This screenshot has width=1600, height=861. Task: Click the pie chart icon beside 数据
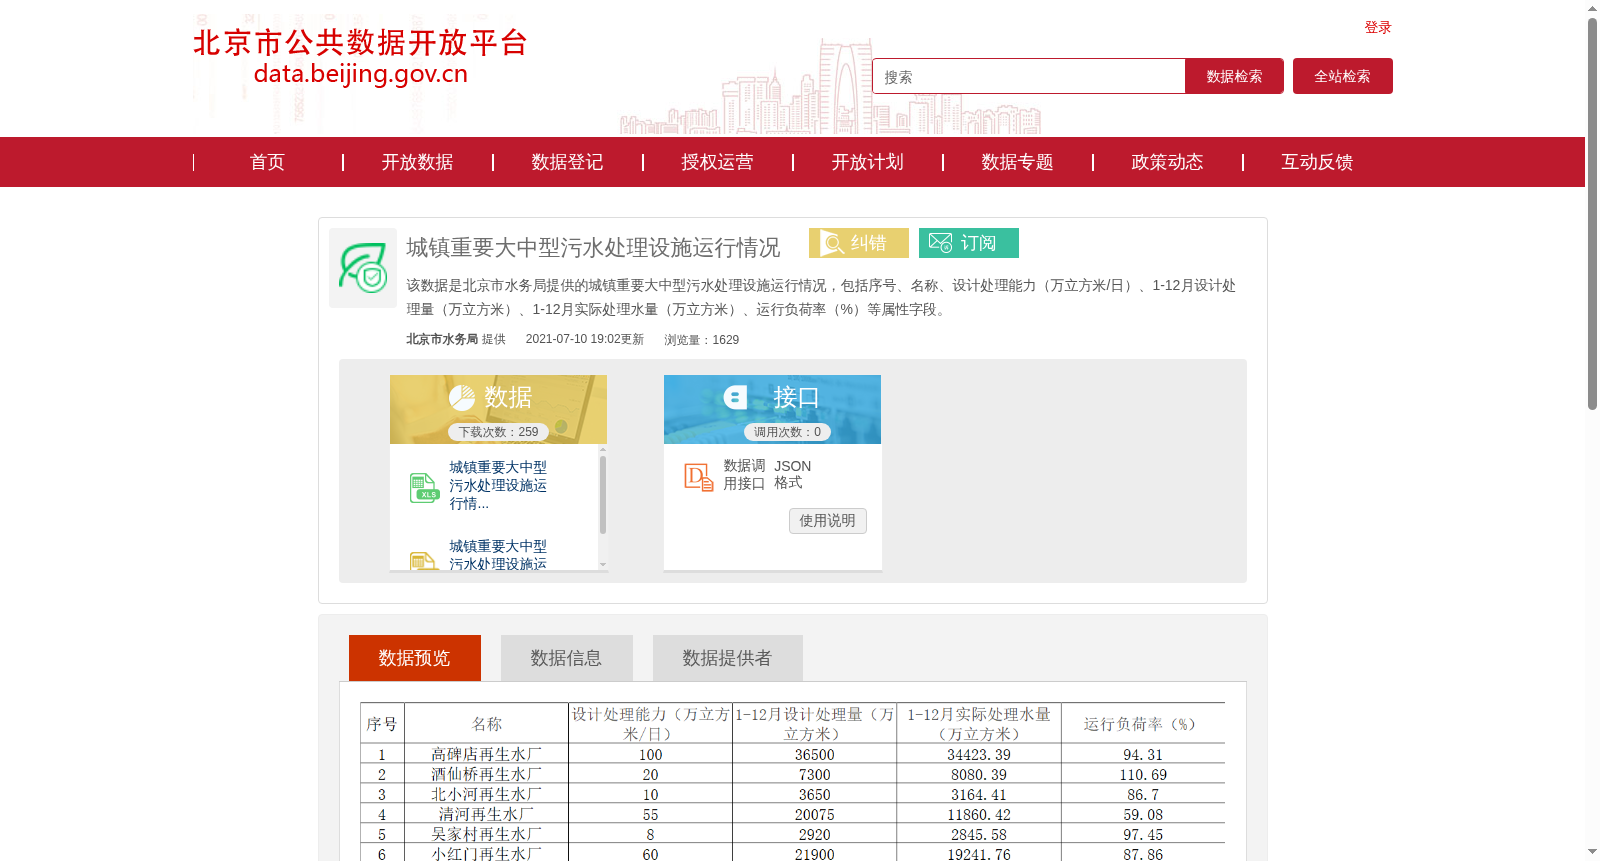(462, 398)
